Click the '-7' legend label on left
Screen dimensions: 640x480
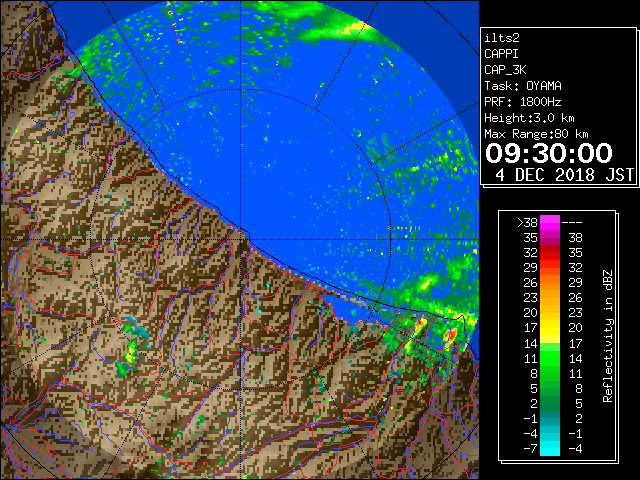(530, 448)
